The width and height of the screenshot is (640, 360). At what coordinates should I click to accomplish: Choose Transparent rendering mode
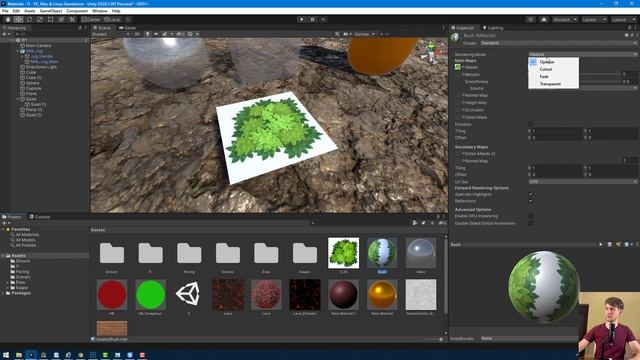point(553,84)
